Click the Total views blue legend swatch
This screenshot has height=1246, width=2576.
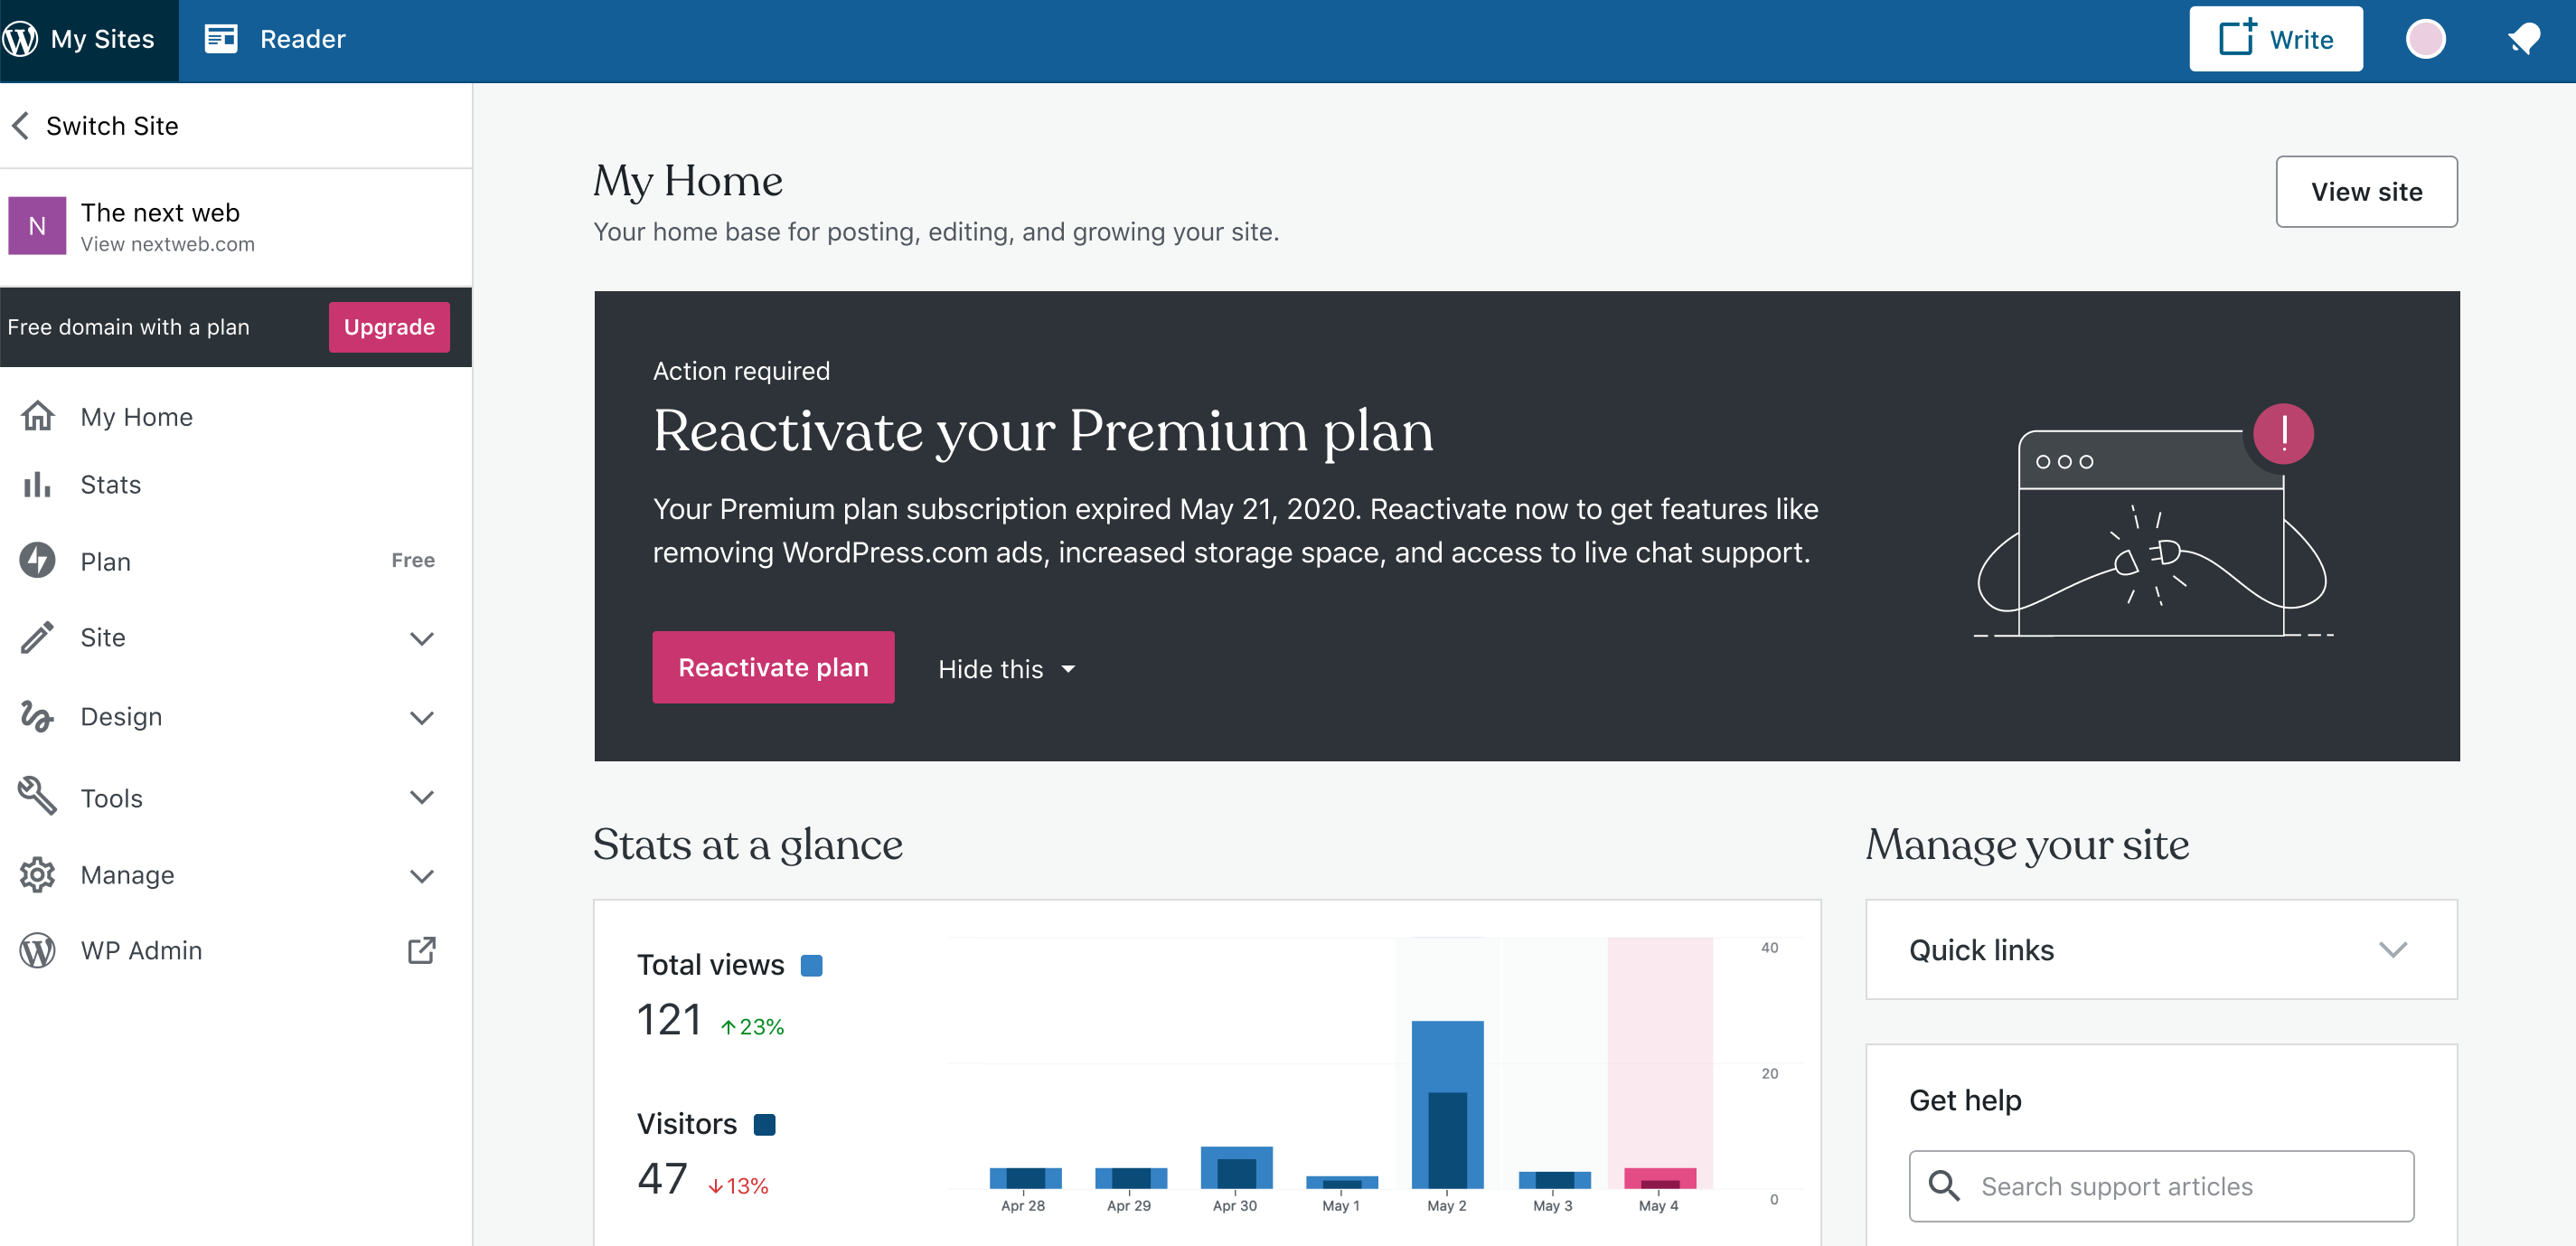pyautogui.click(x=811, y=965)
